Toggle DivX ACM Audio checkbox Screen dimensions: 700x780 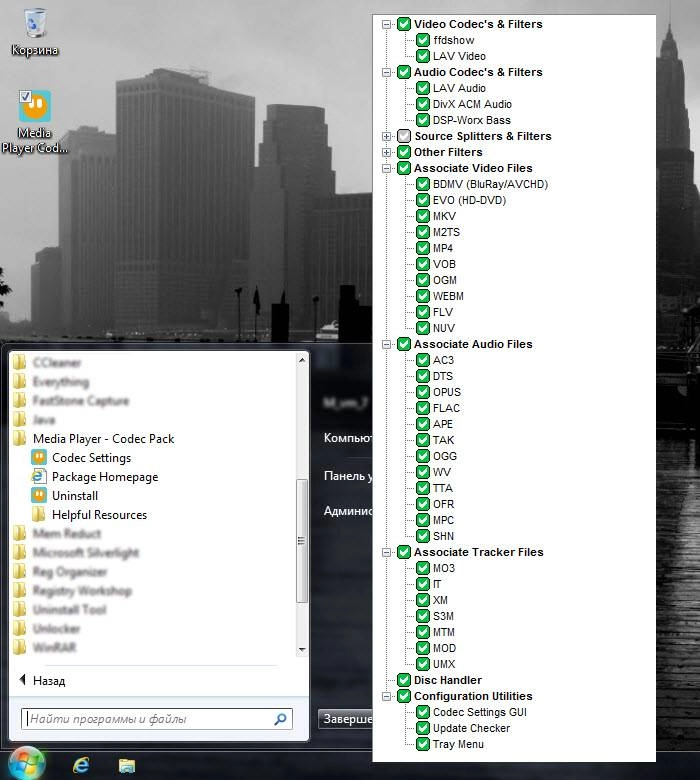click(423, 104)
